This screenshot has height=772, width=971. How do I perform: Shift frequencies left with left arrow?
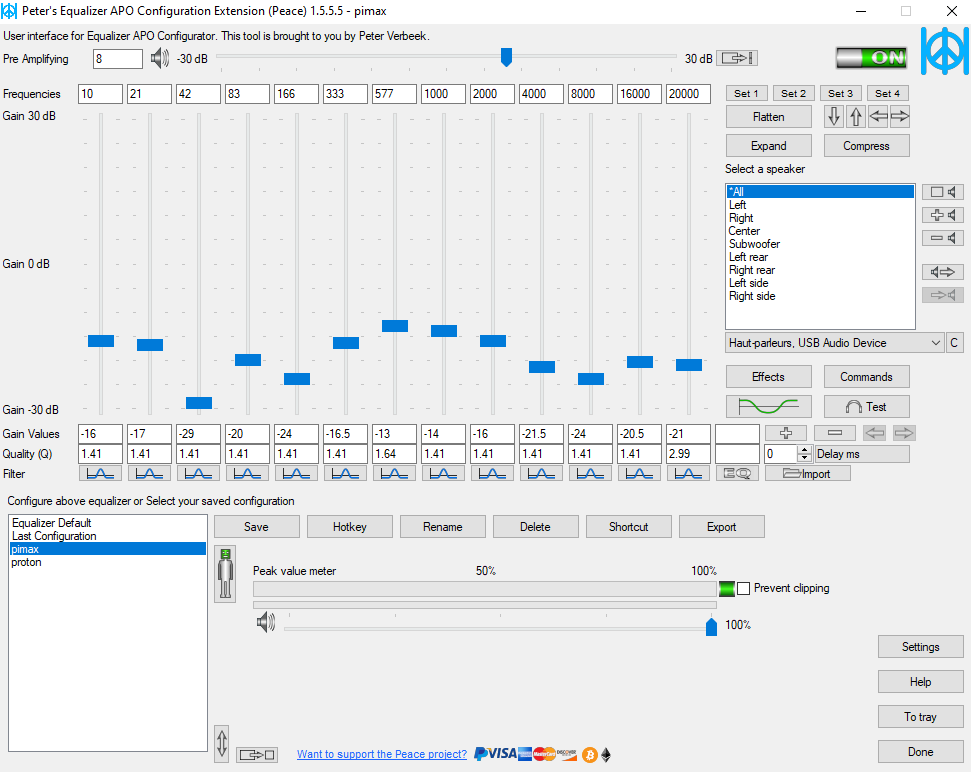pyautogui.click(x=877, y=116)
